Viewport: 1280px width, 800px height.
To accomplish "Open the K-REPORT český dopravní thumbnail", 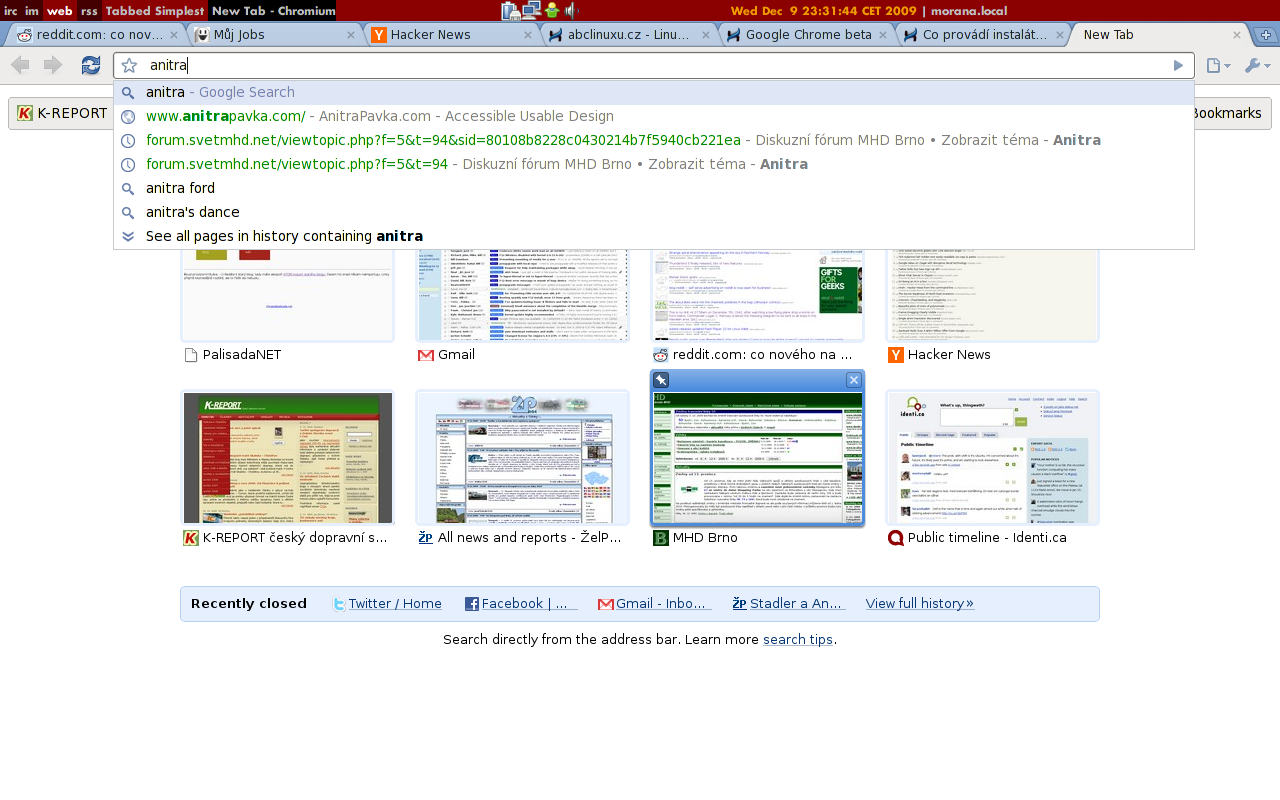I will (x=288, y=458).
